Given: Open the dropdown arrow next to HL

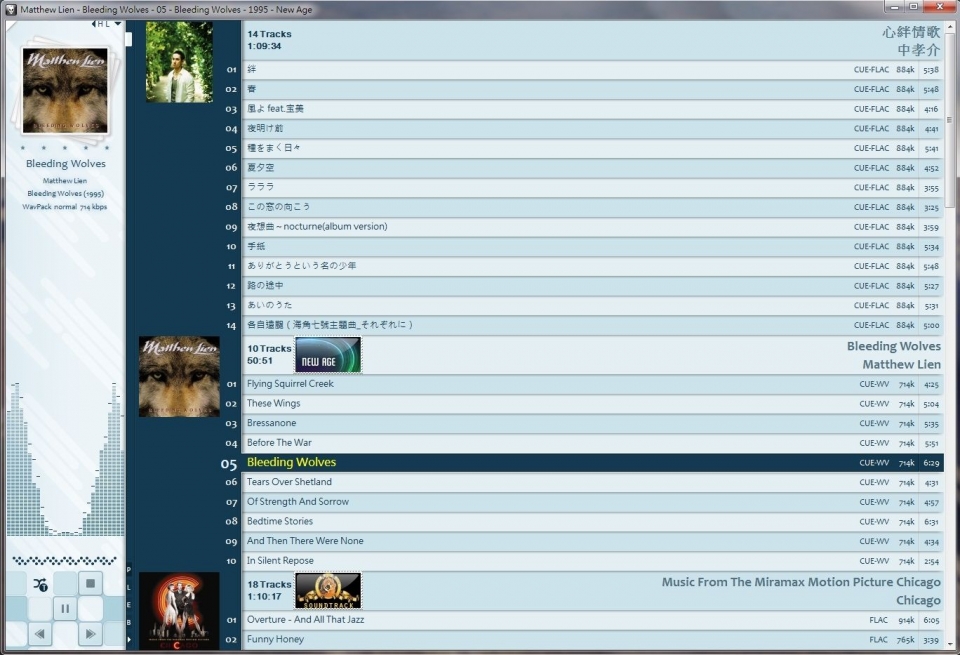Looking at the screenshot, I should click(x=118, y=24).
